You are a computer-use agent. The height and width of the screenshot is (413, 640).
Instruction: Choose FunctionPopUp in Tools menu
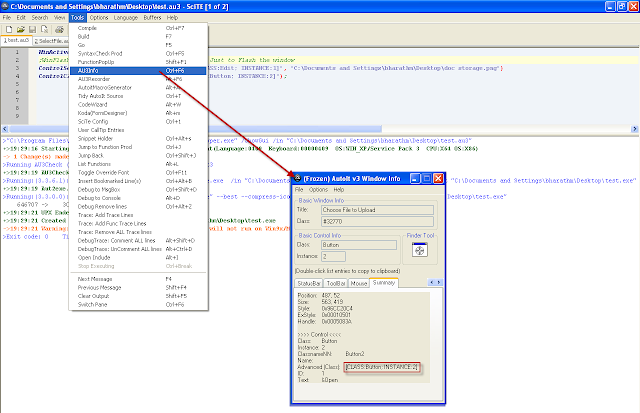(138, 62)
